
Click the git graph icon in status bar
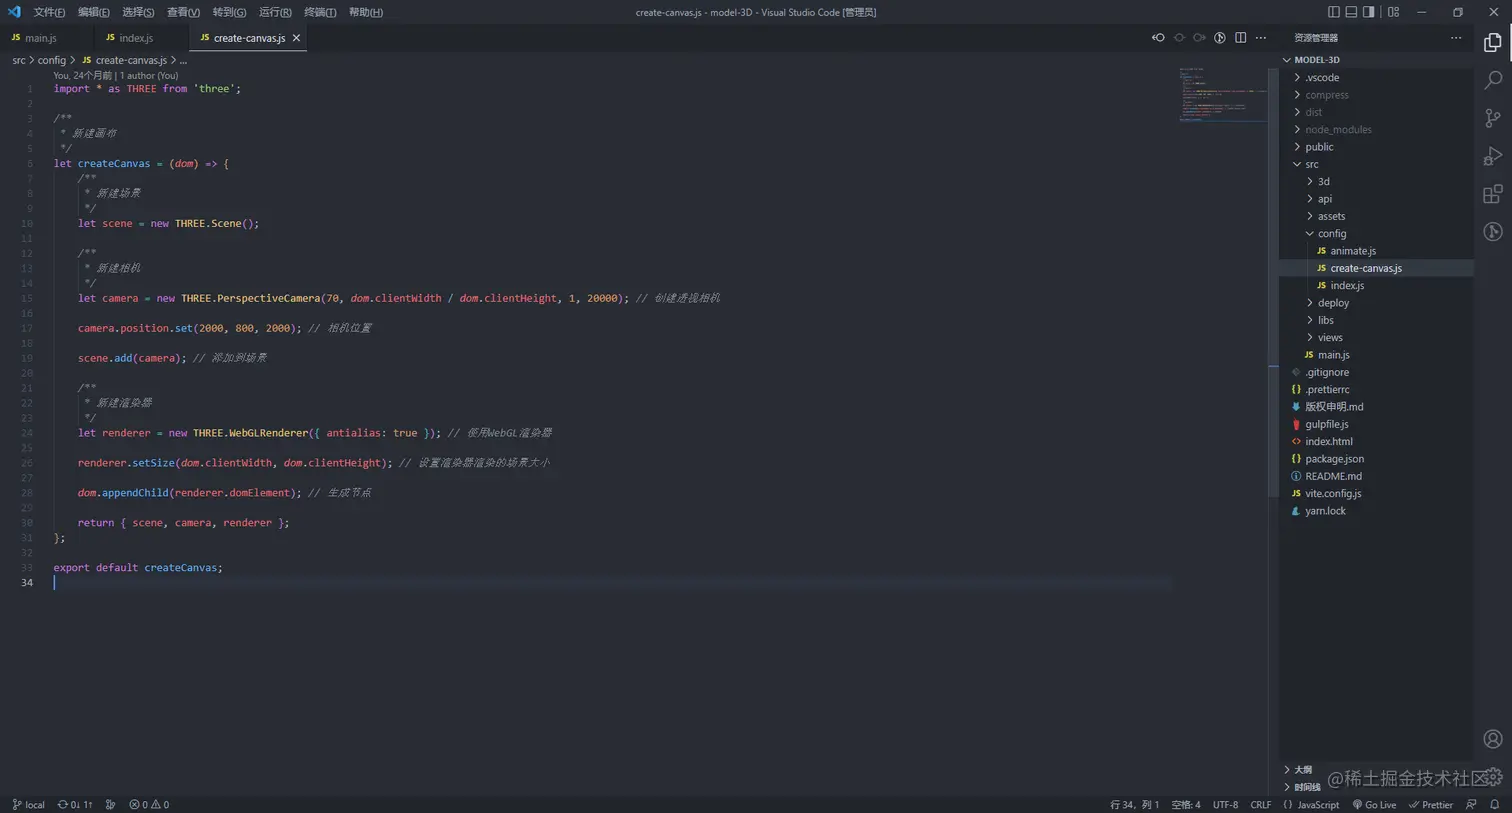110,805
